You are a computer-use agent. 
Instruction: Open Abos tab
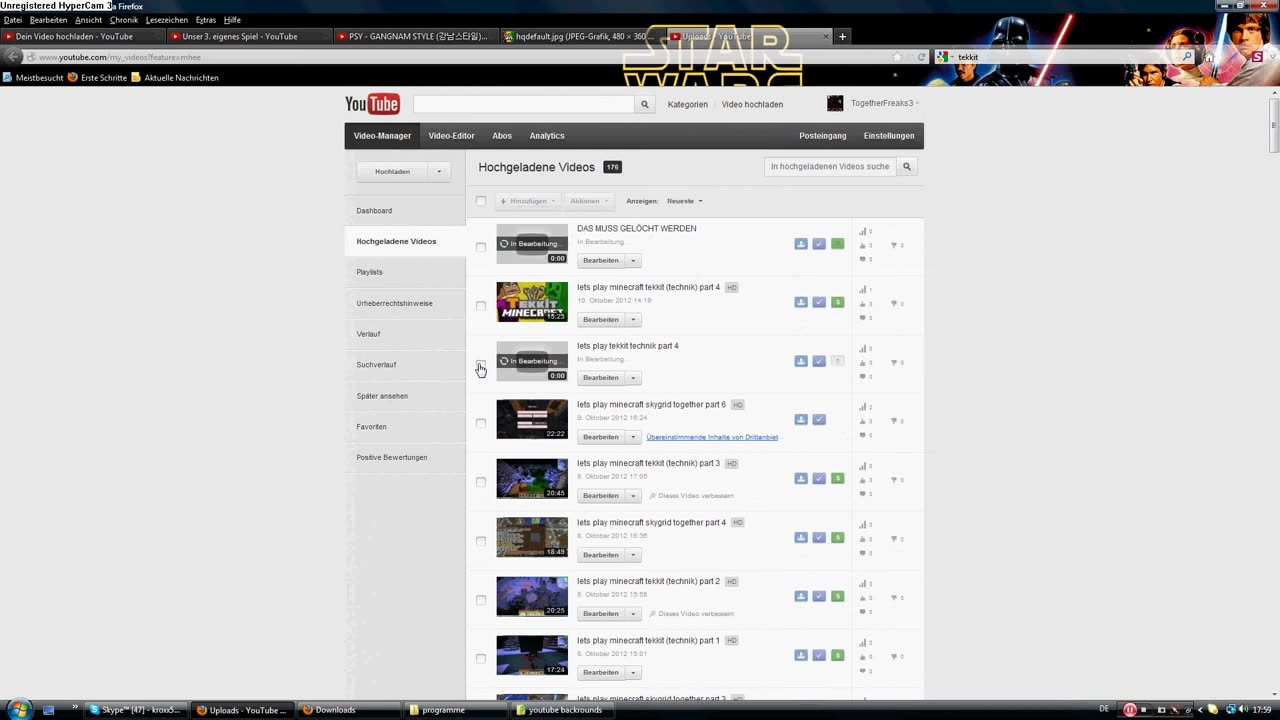click(502, 136)
